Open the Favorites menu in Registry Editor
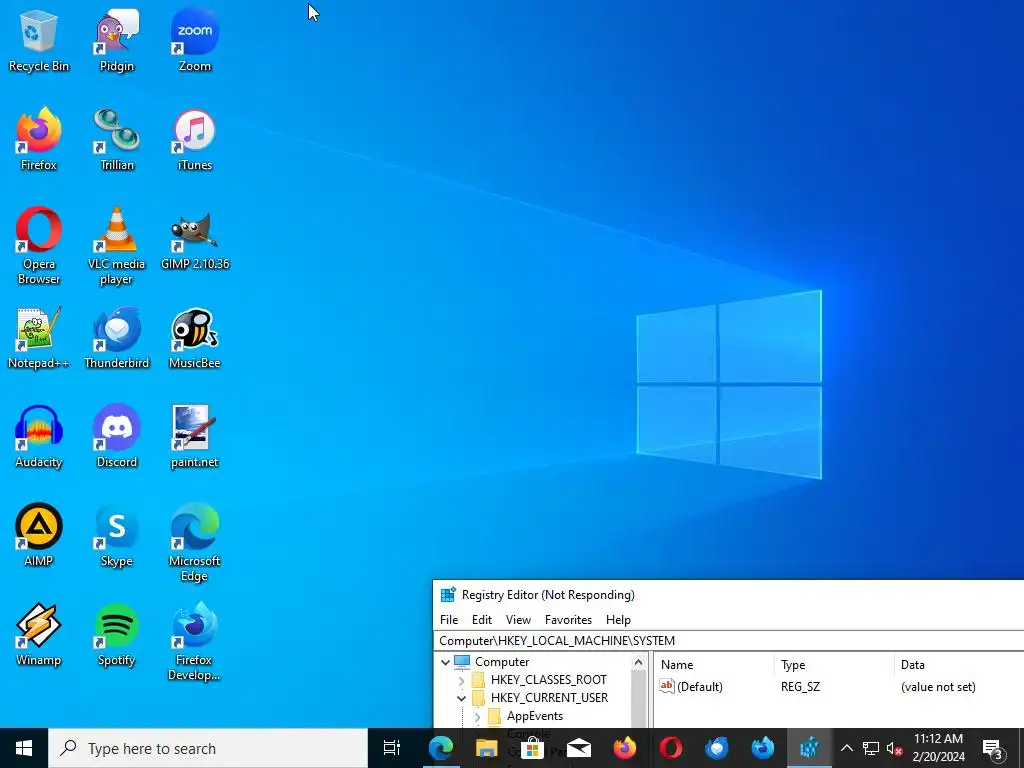Image resolution: width=1024 pixels, height=768 pixels. [x=568, y=620]
